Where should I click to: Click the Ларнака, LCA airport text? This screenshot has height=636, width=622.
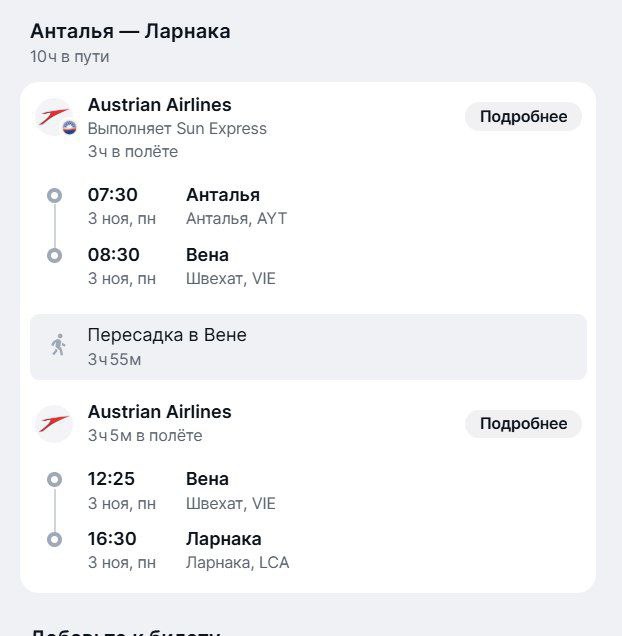pos(237,562)
